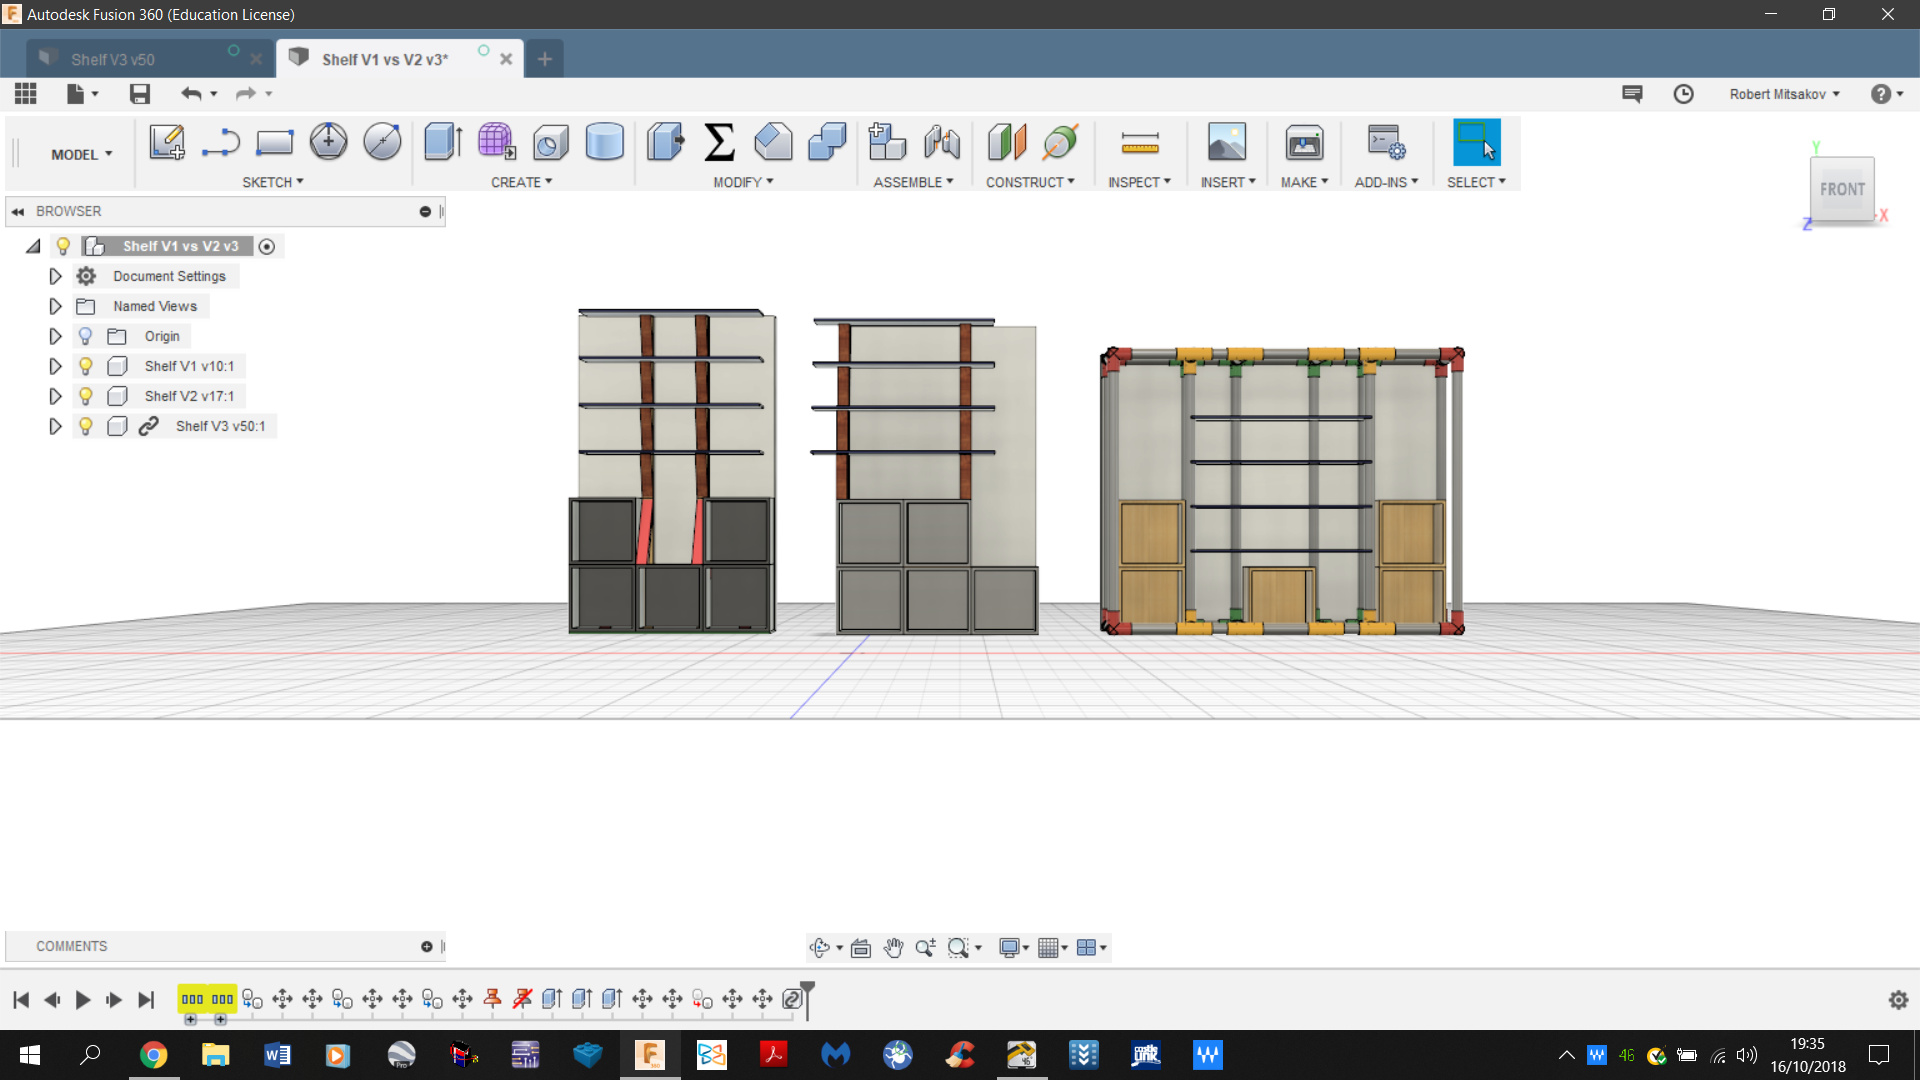Open the Windows Start menu
This screenshot has width=1920, height=1080.
coord(30,1055)
